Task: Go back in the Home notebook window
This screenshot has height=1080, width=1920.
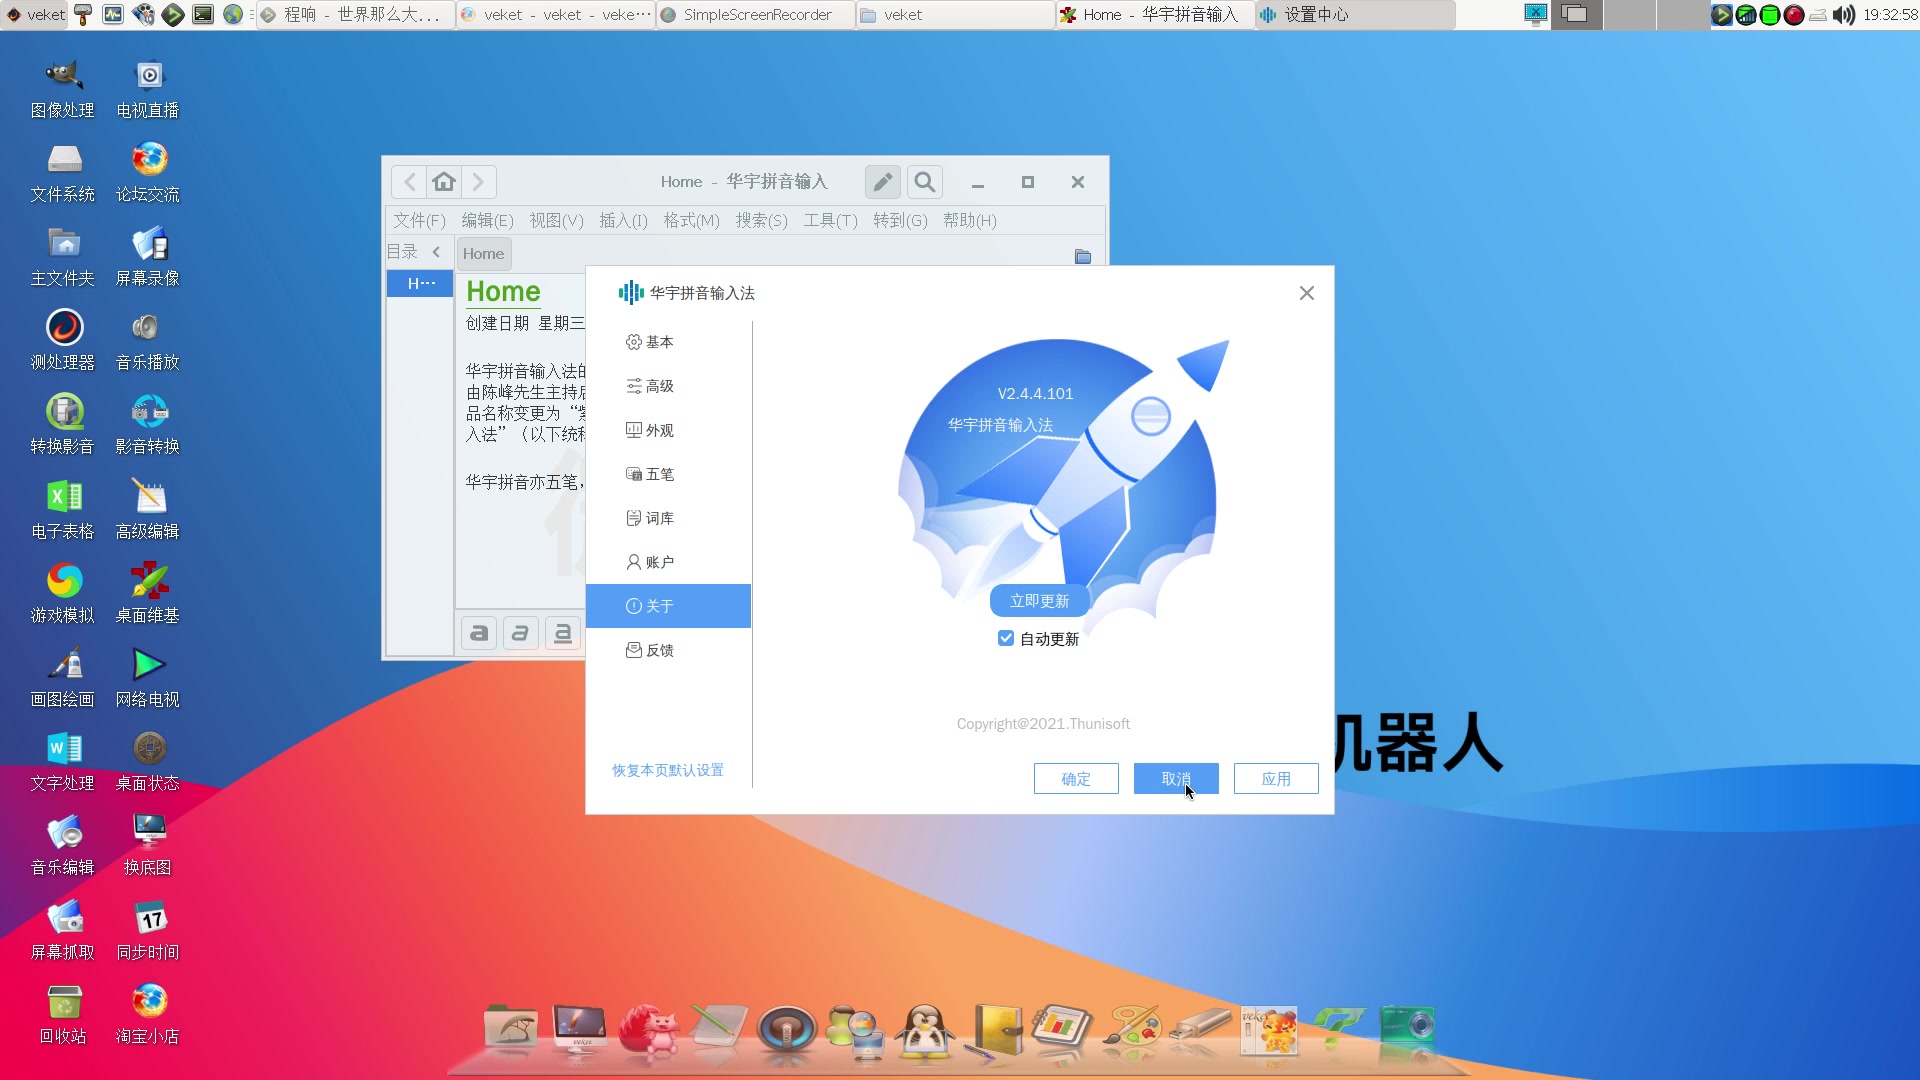Action: [409, 182]
